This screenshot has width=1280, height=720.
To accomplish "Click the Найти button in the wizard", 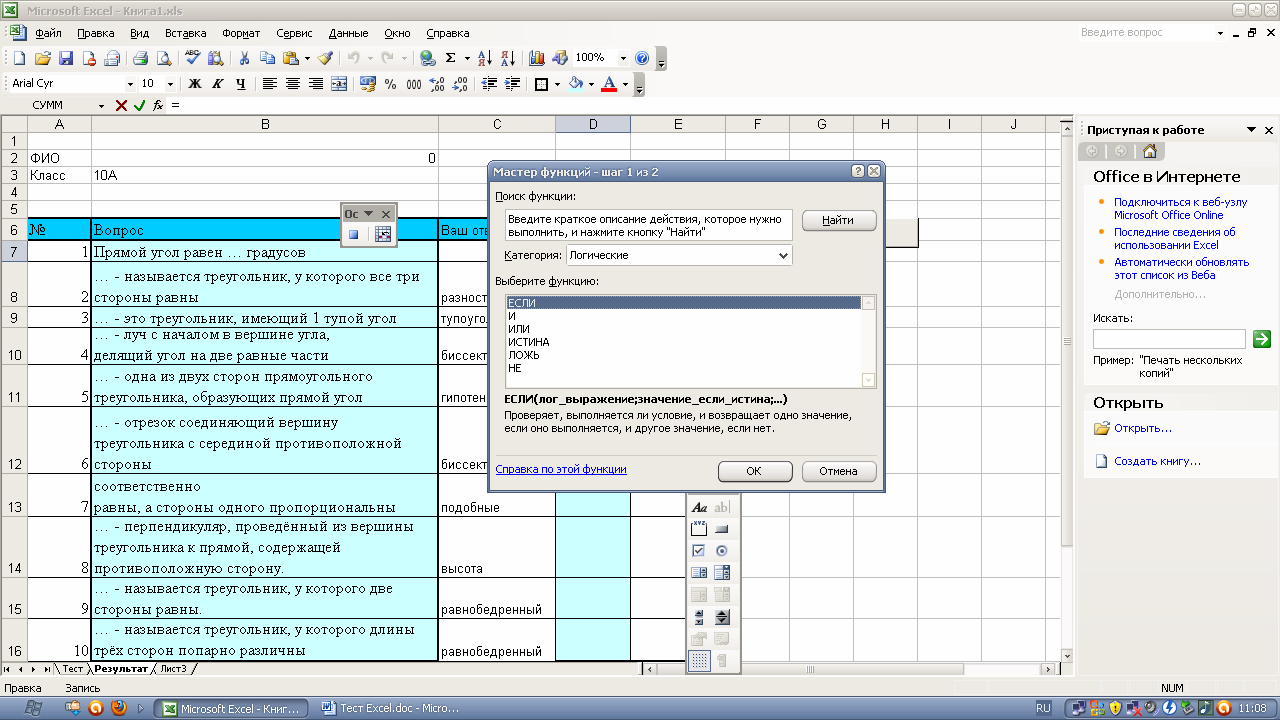I will point(839,221).
